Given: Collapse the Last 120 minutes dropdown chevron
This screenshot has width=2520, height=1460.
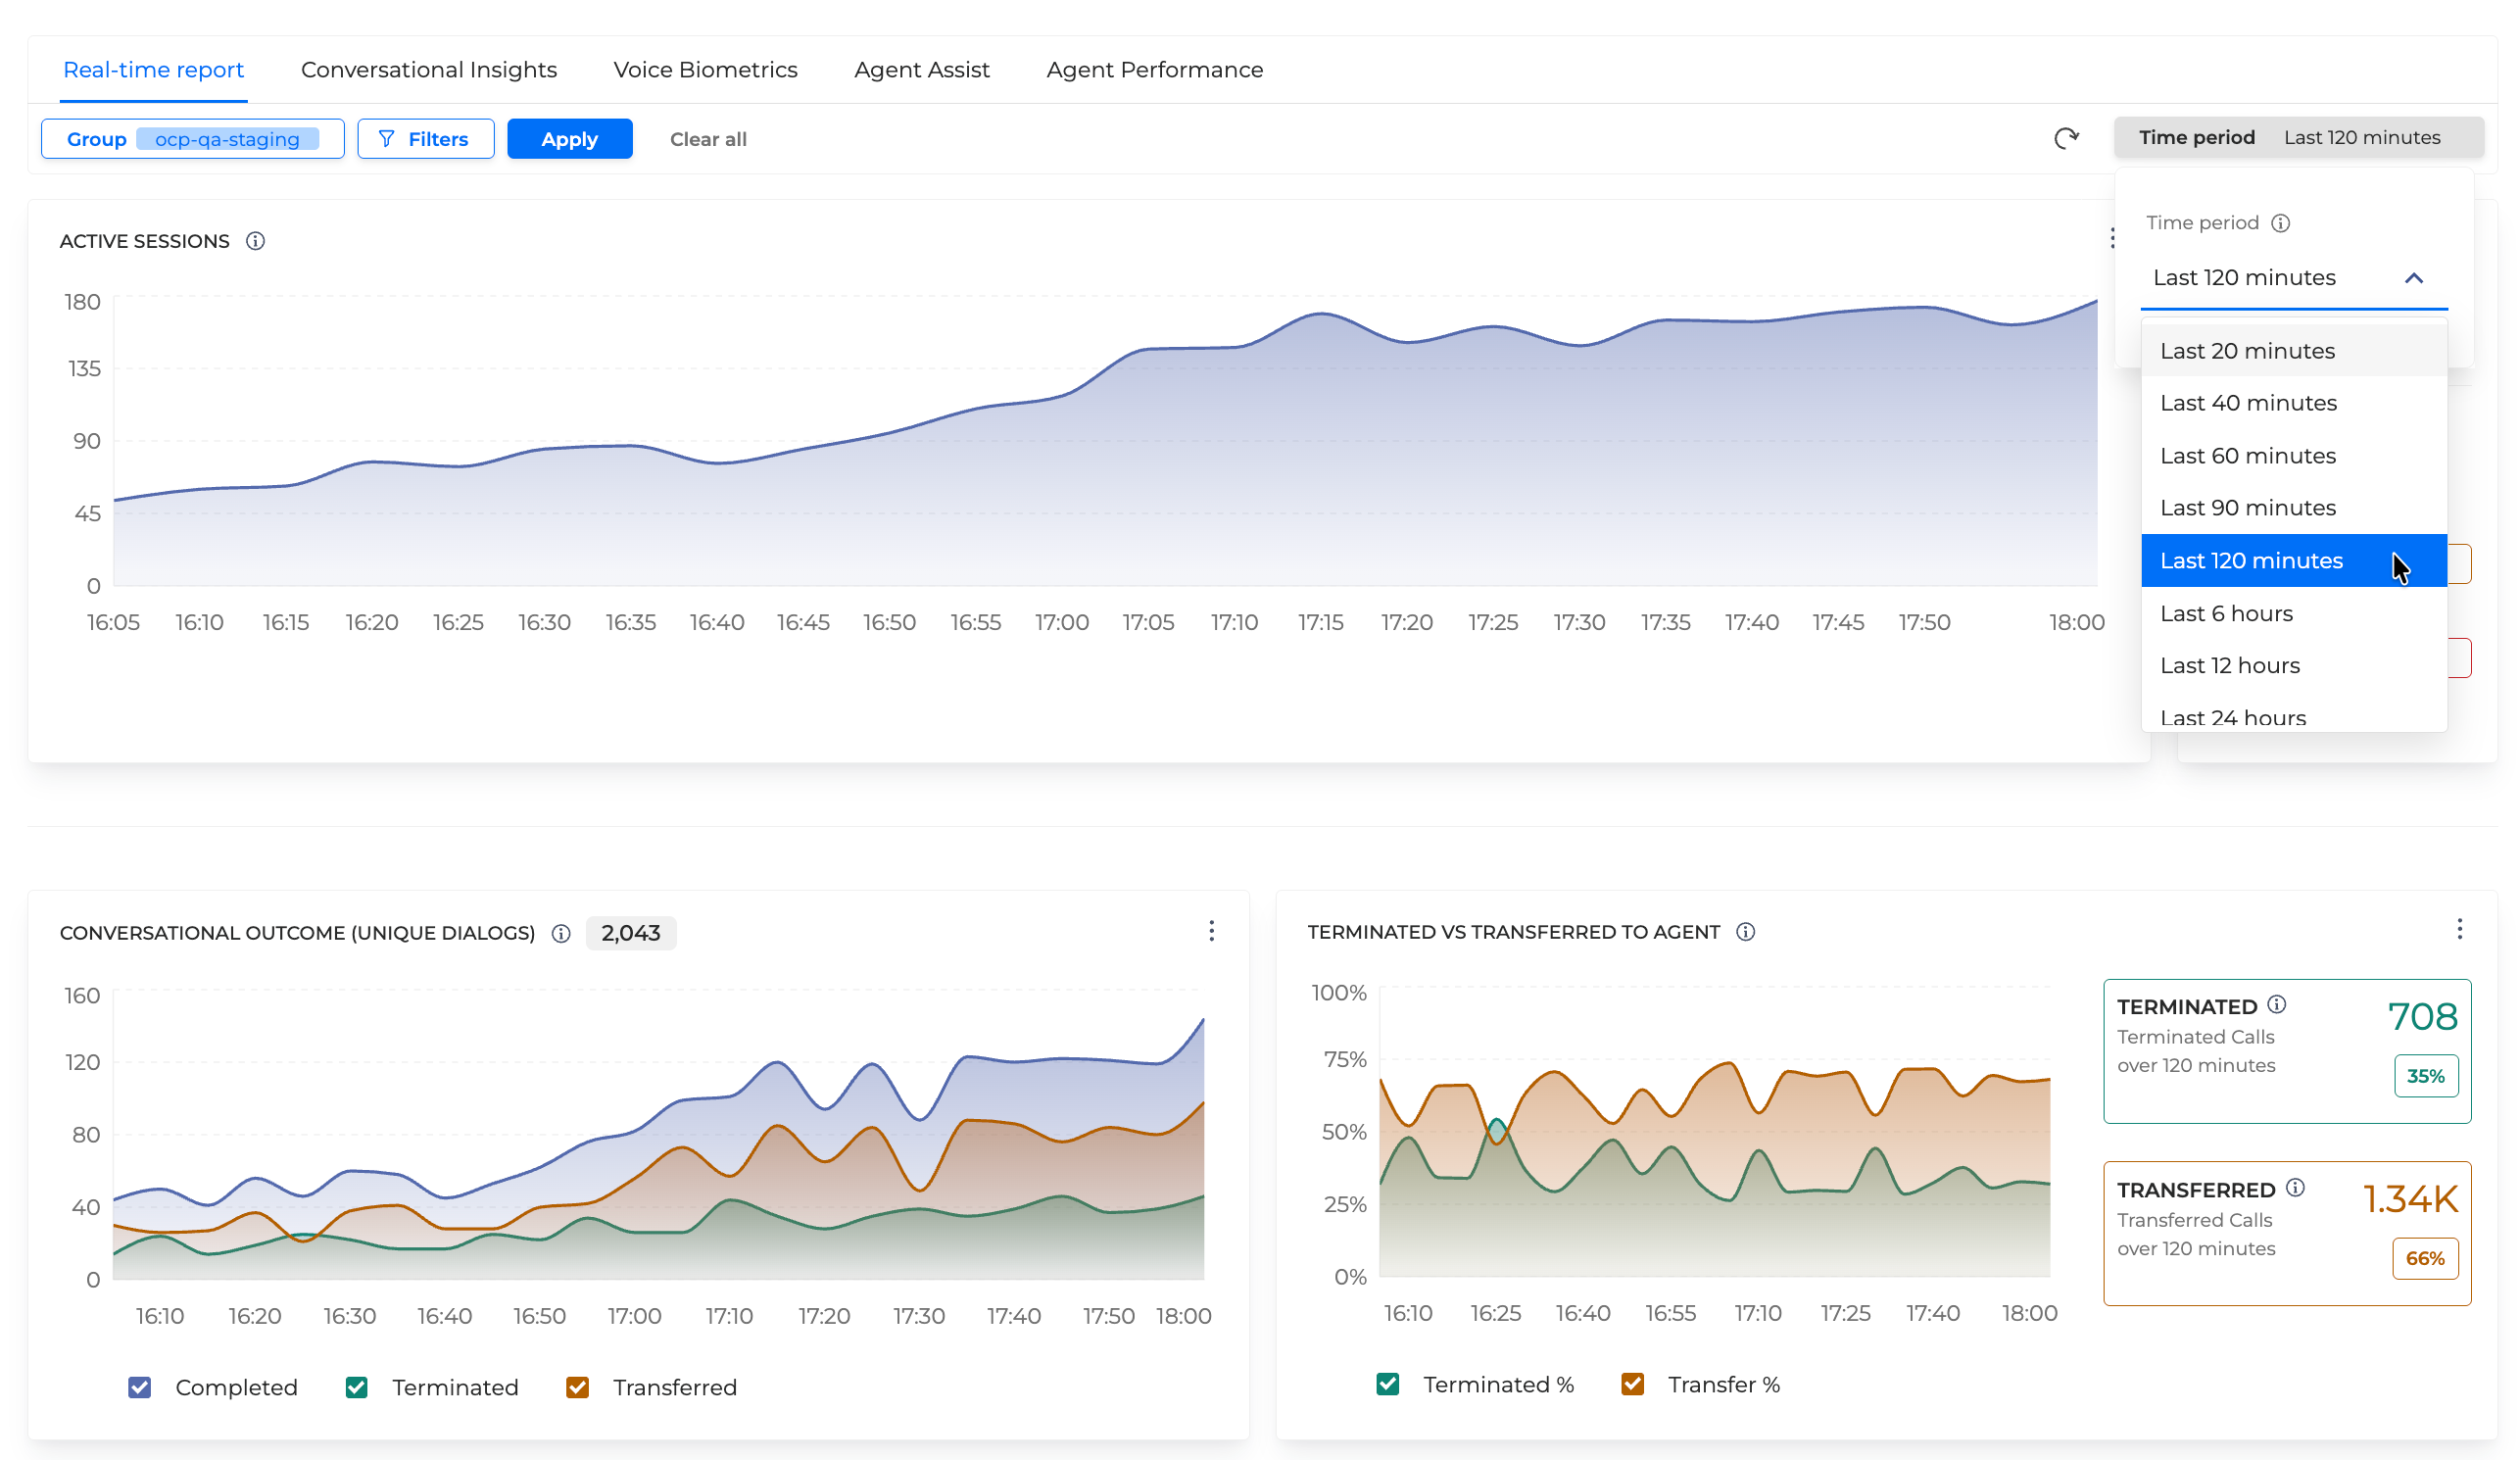Looking at the screenshot, I should [2413, 278].
